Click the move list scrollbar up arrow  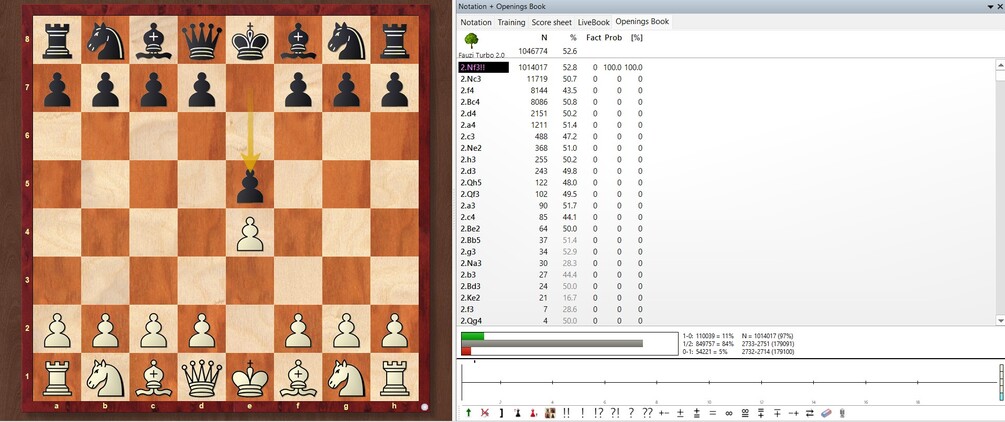tap(999, 65)
